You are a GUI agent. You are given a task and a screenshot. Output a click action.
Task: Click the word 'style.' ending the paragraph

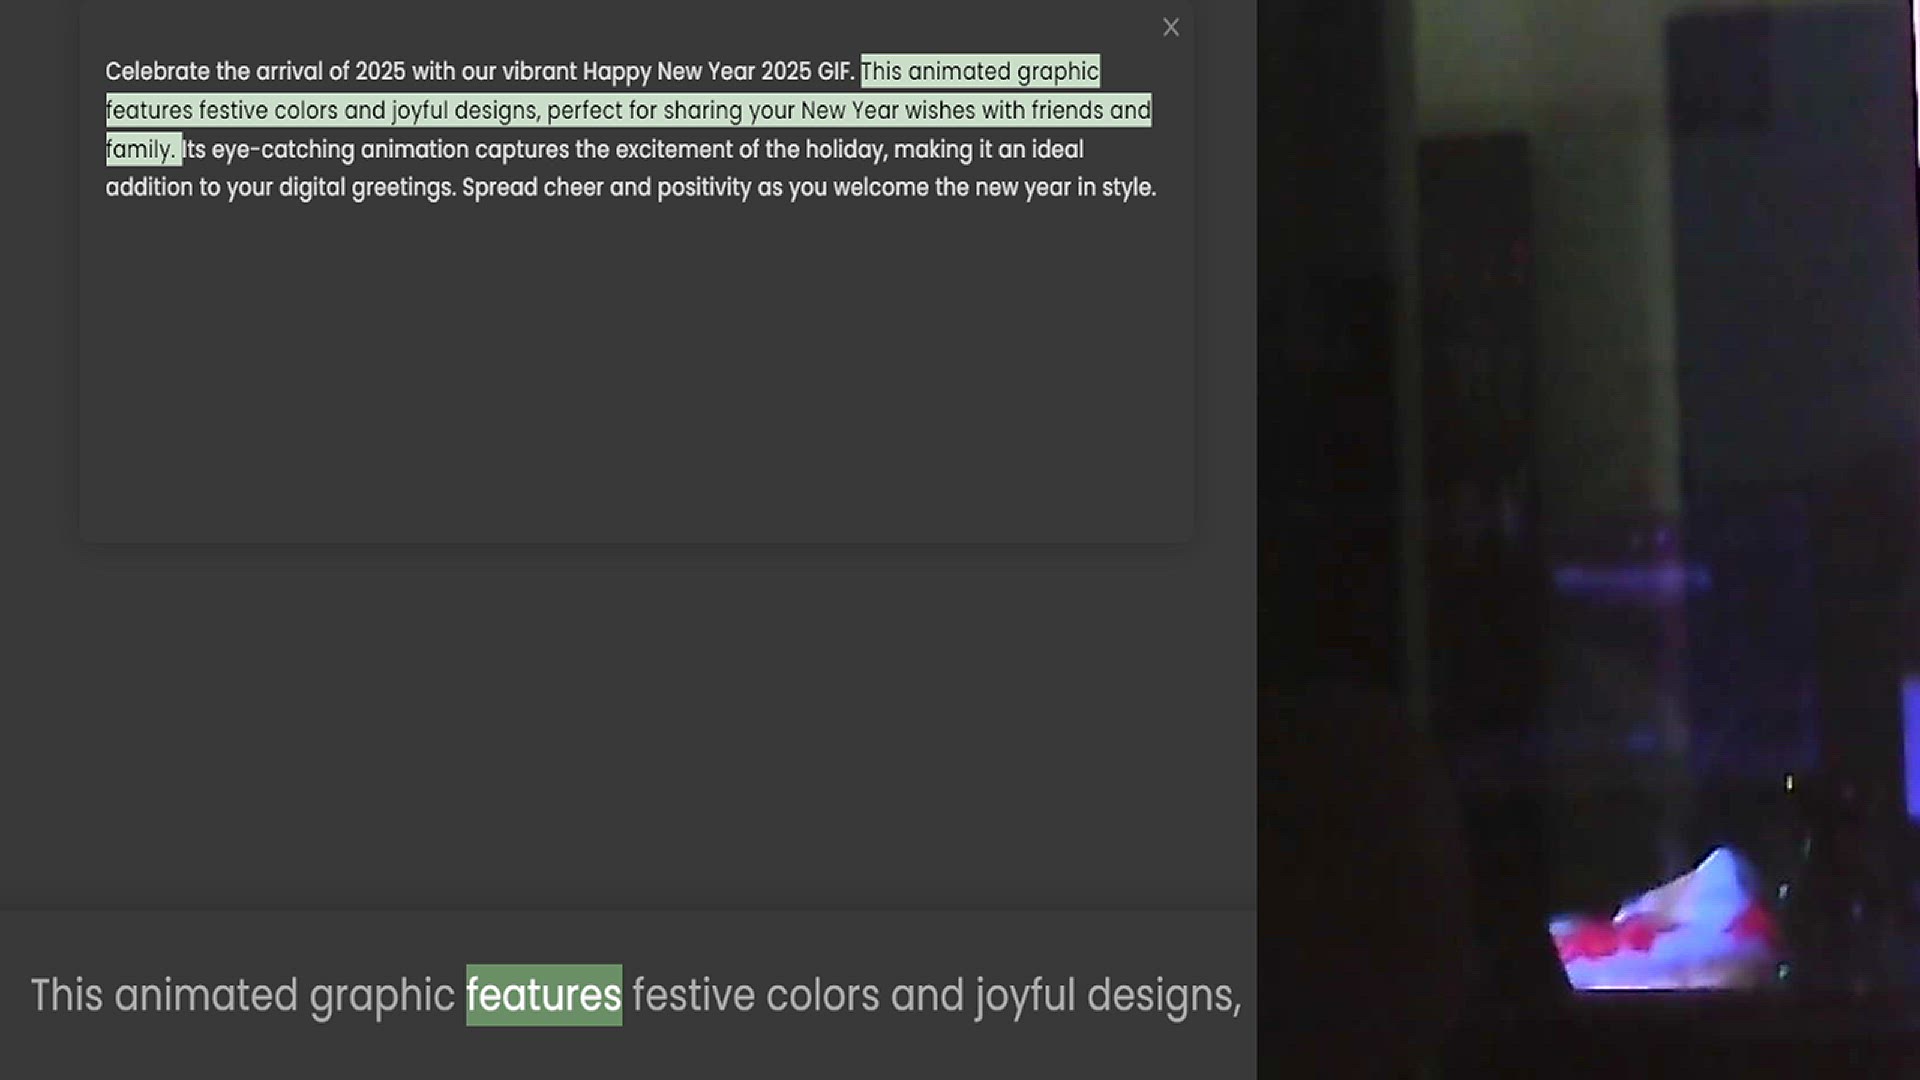pos(1128,188)
